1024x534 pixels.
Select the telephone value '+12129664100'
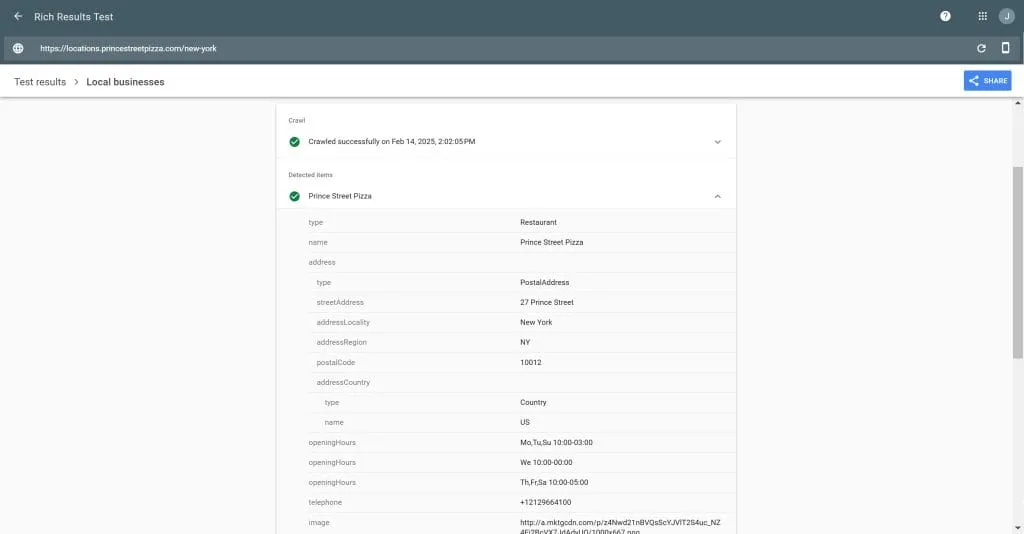point(545,503)
